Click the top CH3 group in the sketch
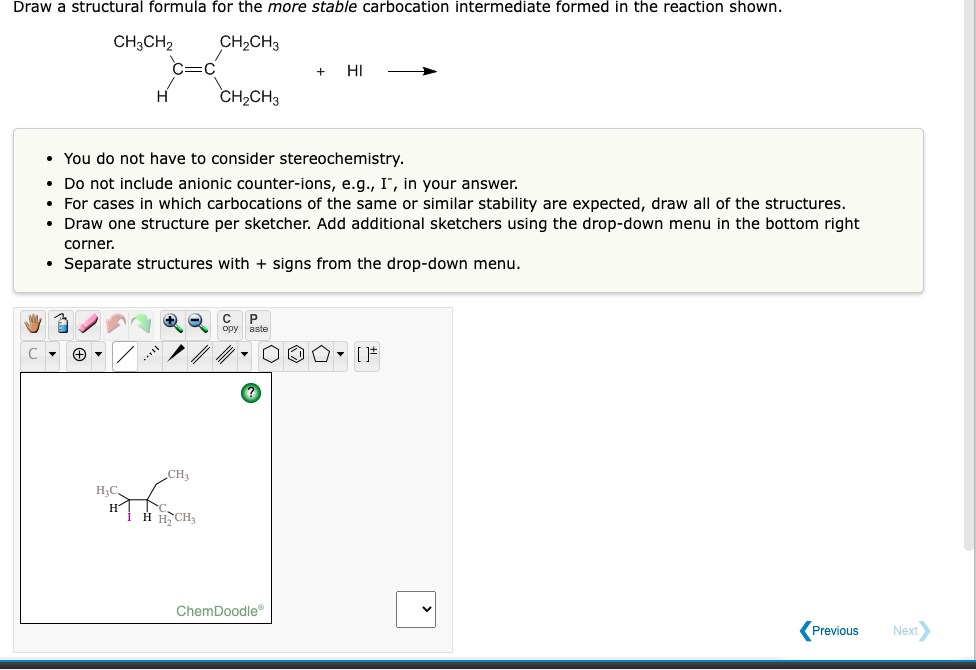 click(x=178, y=474)
